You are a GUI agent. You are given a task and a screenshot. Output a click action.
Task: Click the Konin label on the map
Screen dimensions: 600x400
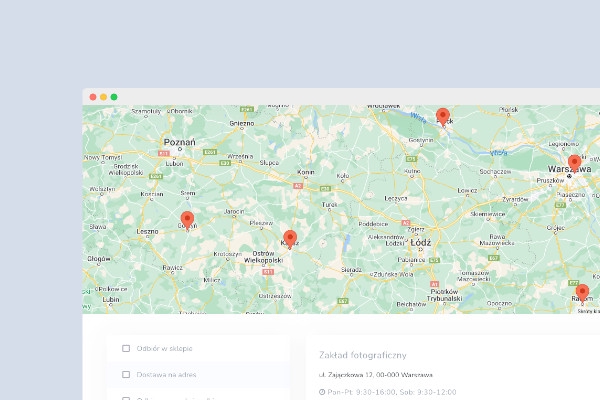pyautogui.click(x=305, y=173)
